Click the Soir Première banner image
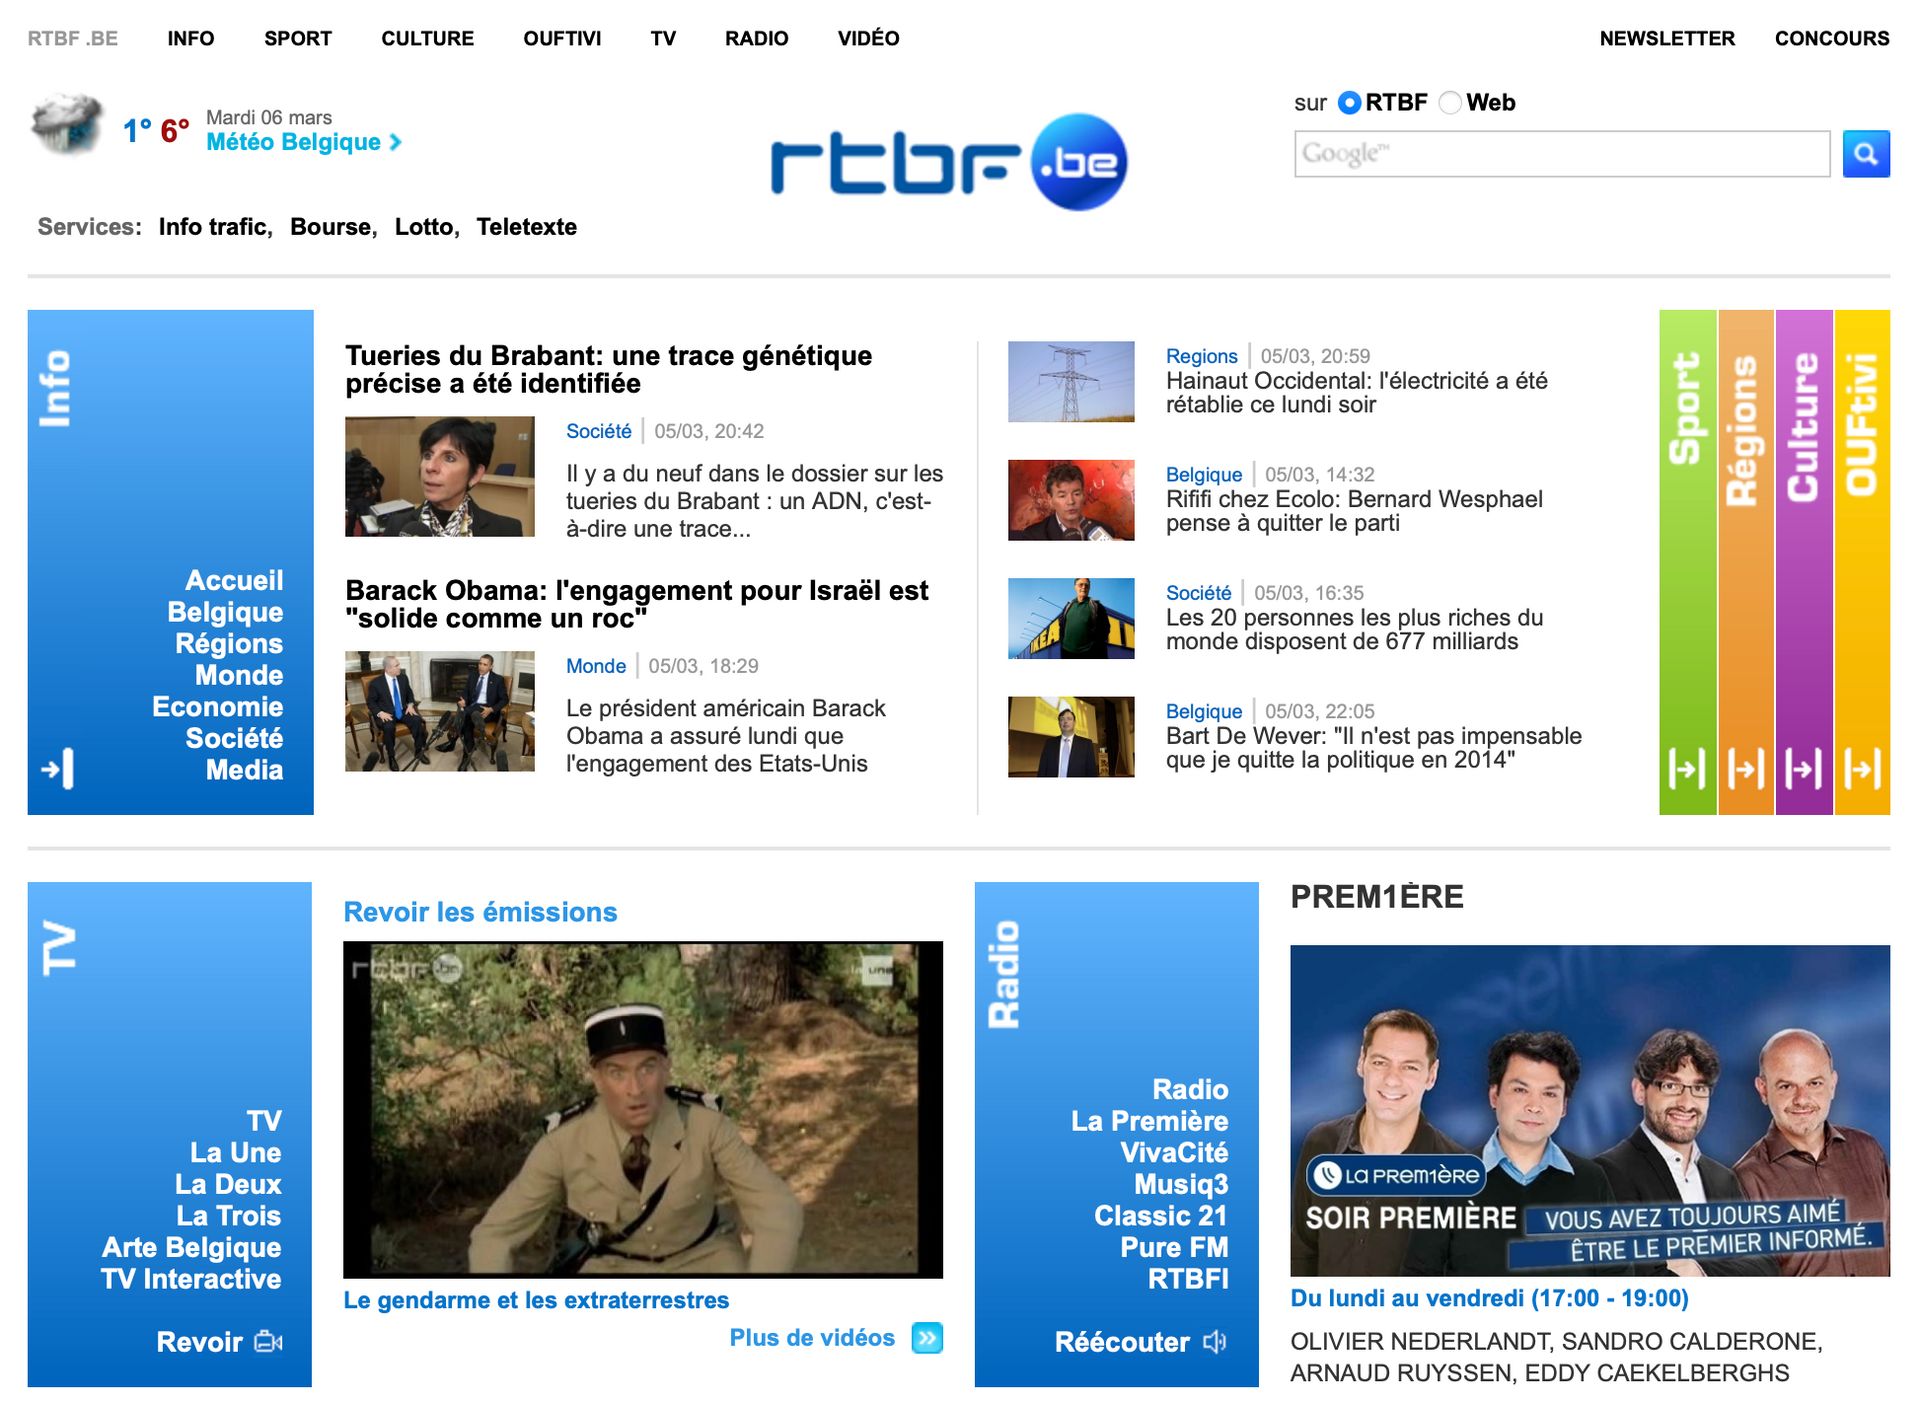Screen dimensions: 1920x1415 [1590, 1111]
